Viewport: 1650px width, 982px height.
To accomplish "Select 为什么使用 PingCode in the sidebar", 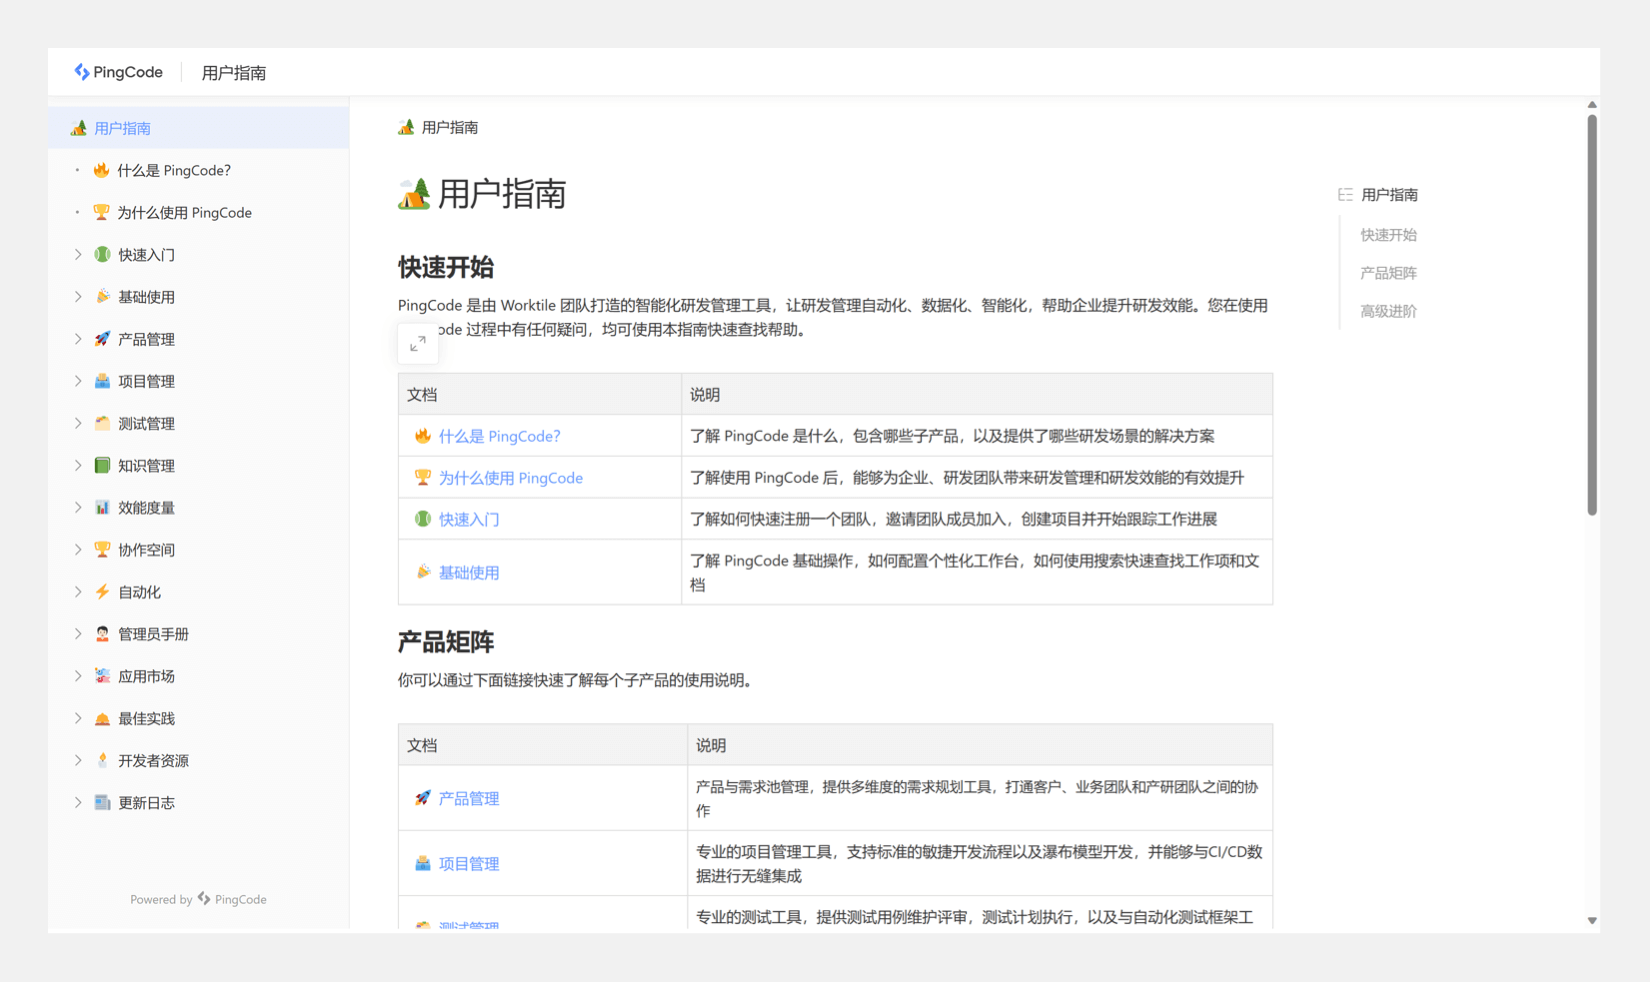I will (184, 213).
